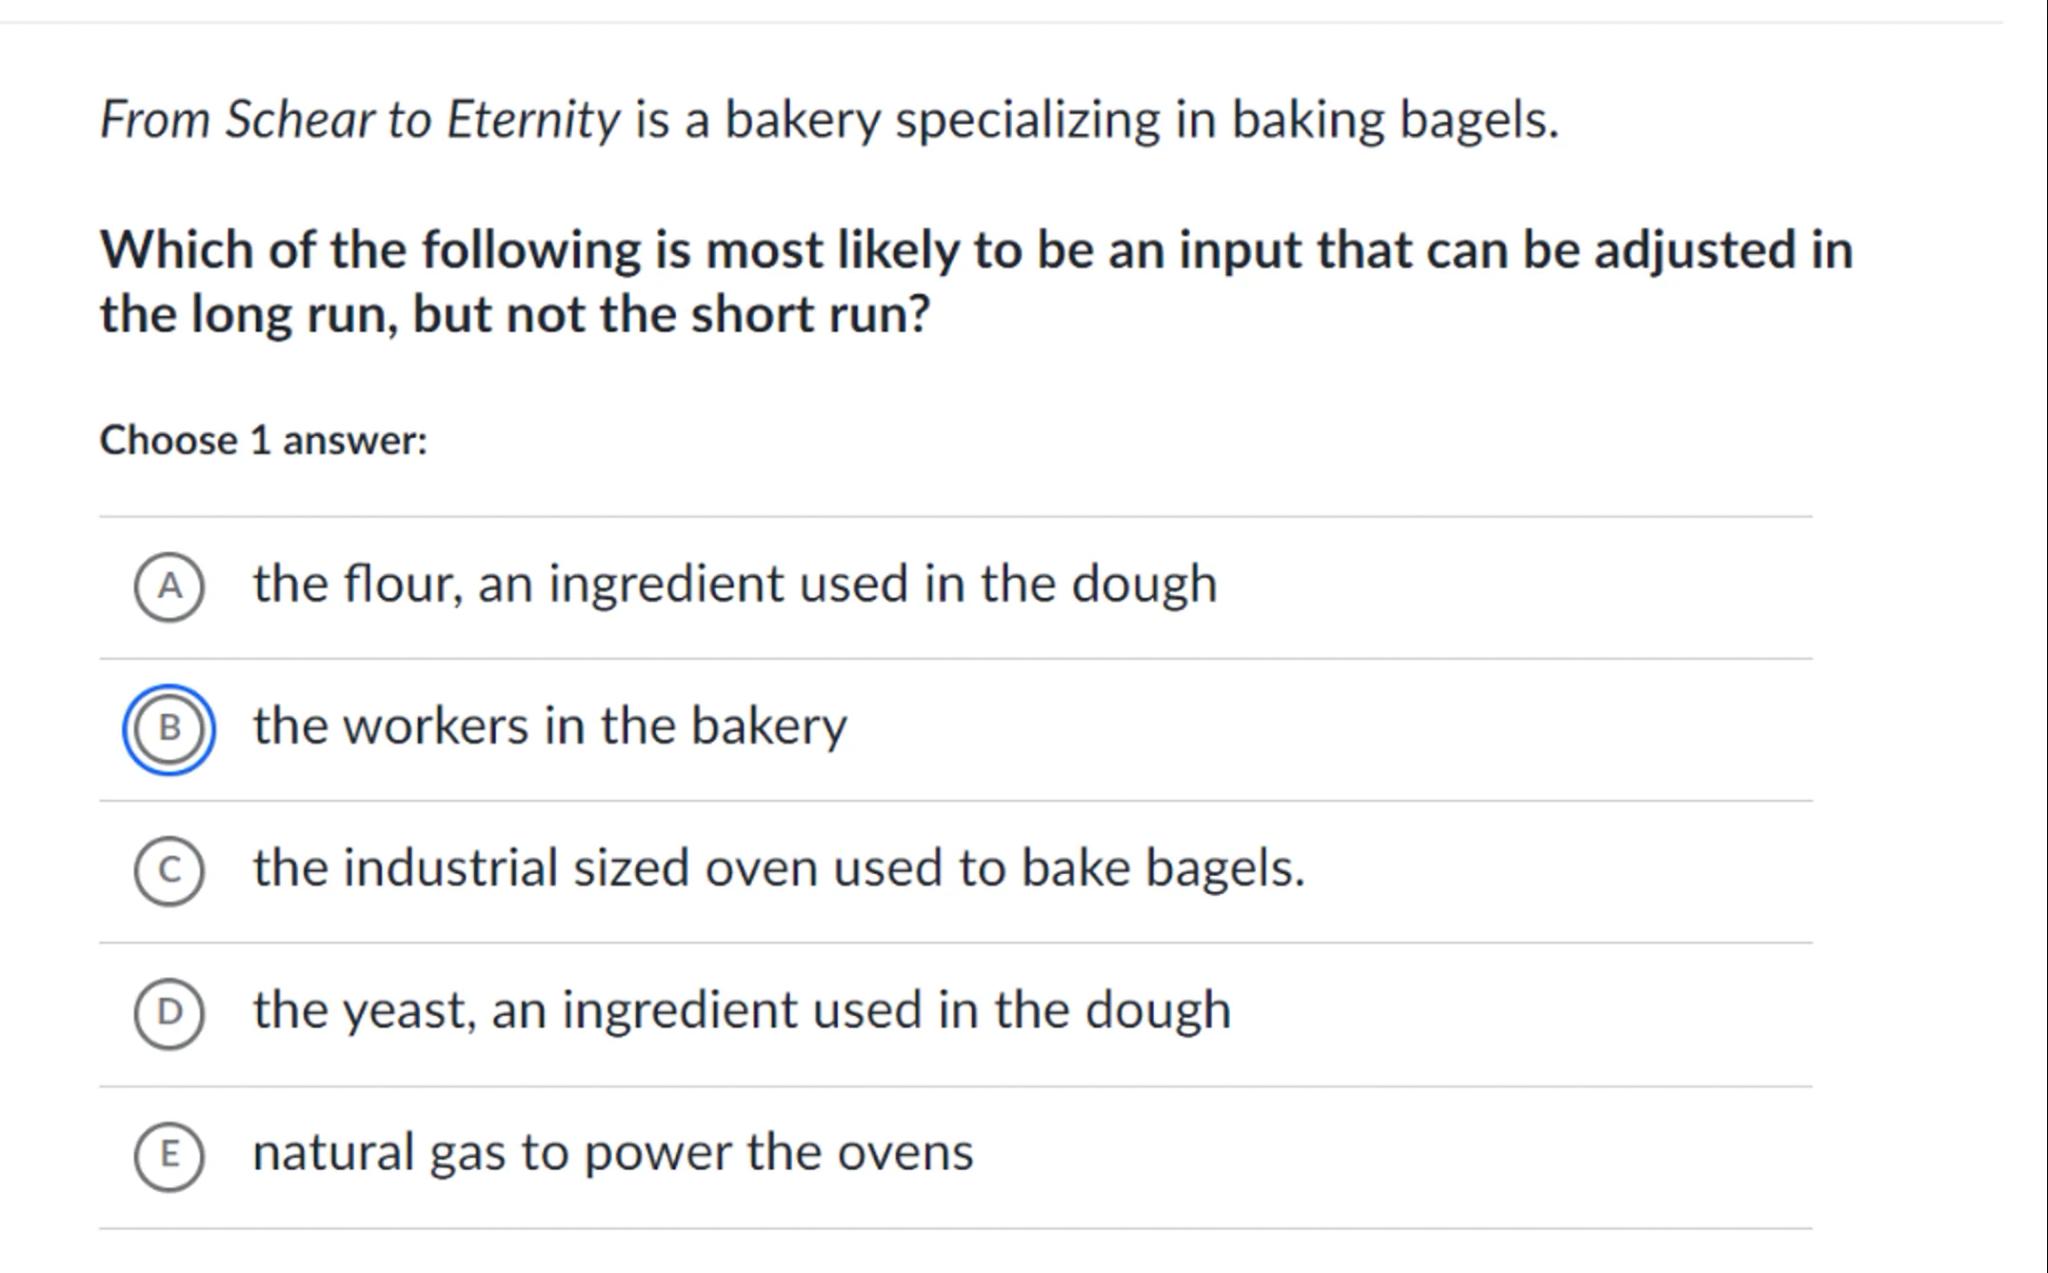Viewport: 2048px width, 1273px height.
Task: Click the 'natural gas to power the ovens' text
Action: click(x=612, y=1152)
